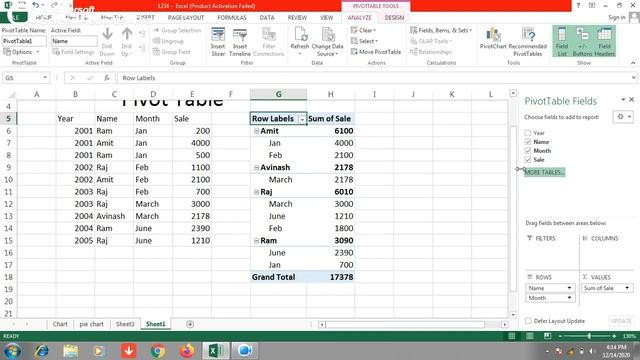The image size is (640, 360).
Task: Collapse the Raj group
Action: point(256,192)
